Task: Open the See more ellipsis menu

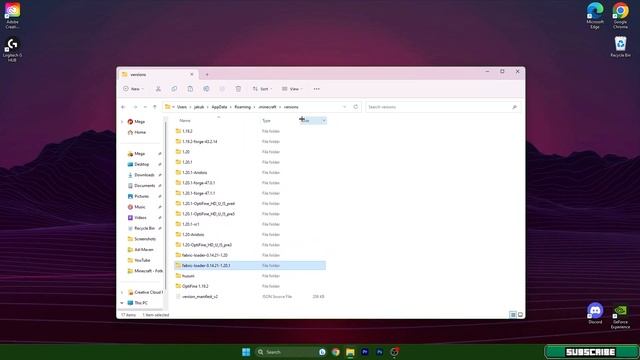Action: pyautogui.click(x=317, y=89)
